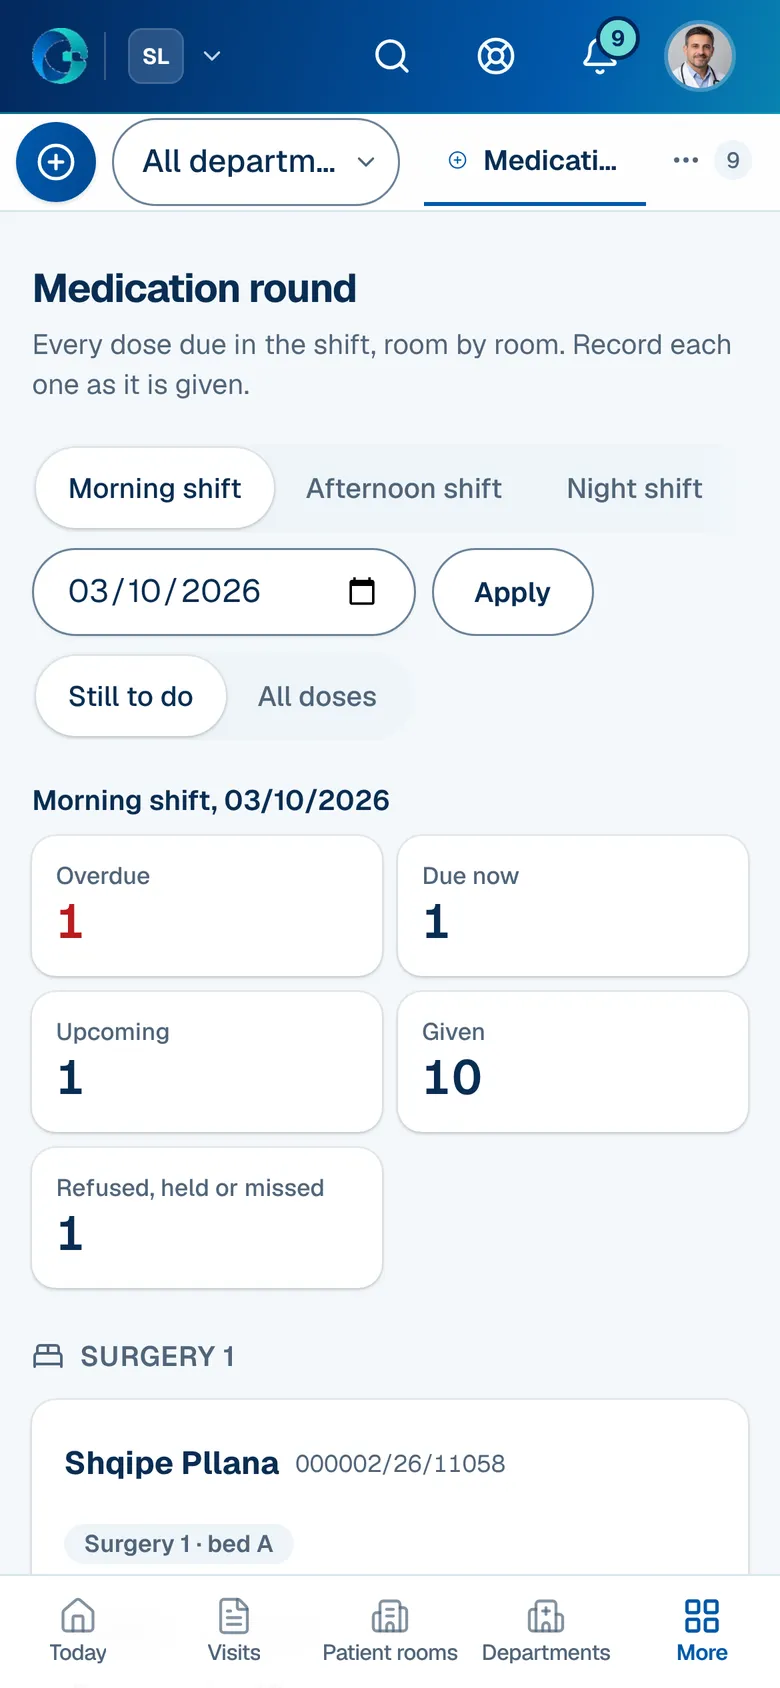Click the app logo in header
The width and height of the screenshot is (780, 1688).
tap(60, 56)
